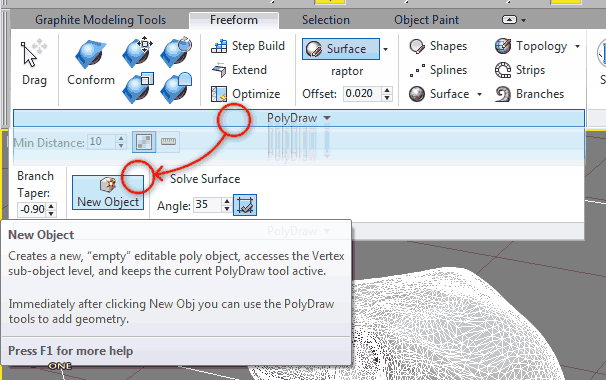
Task: Adjust the Angle spinner arrows
Action: 227,204
